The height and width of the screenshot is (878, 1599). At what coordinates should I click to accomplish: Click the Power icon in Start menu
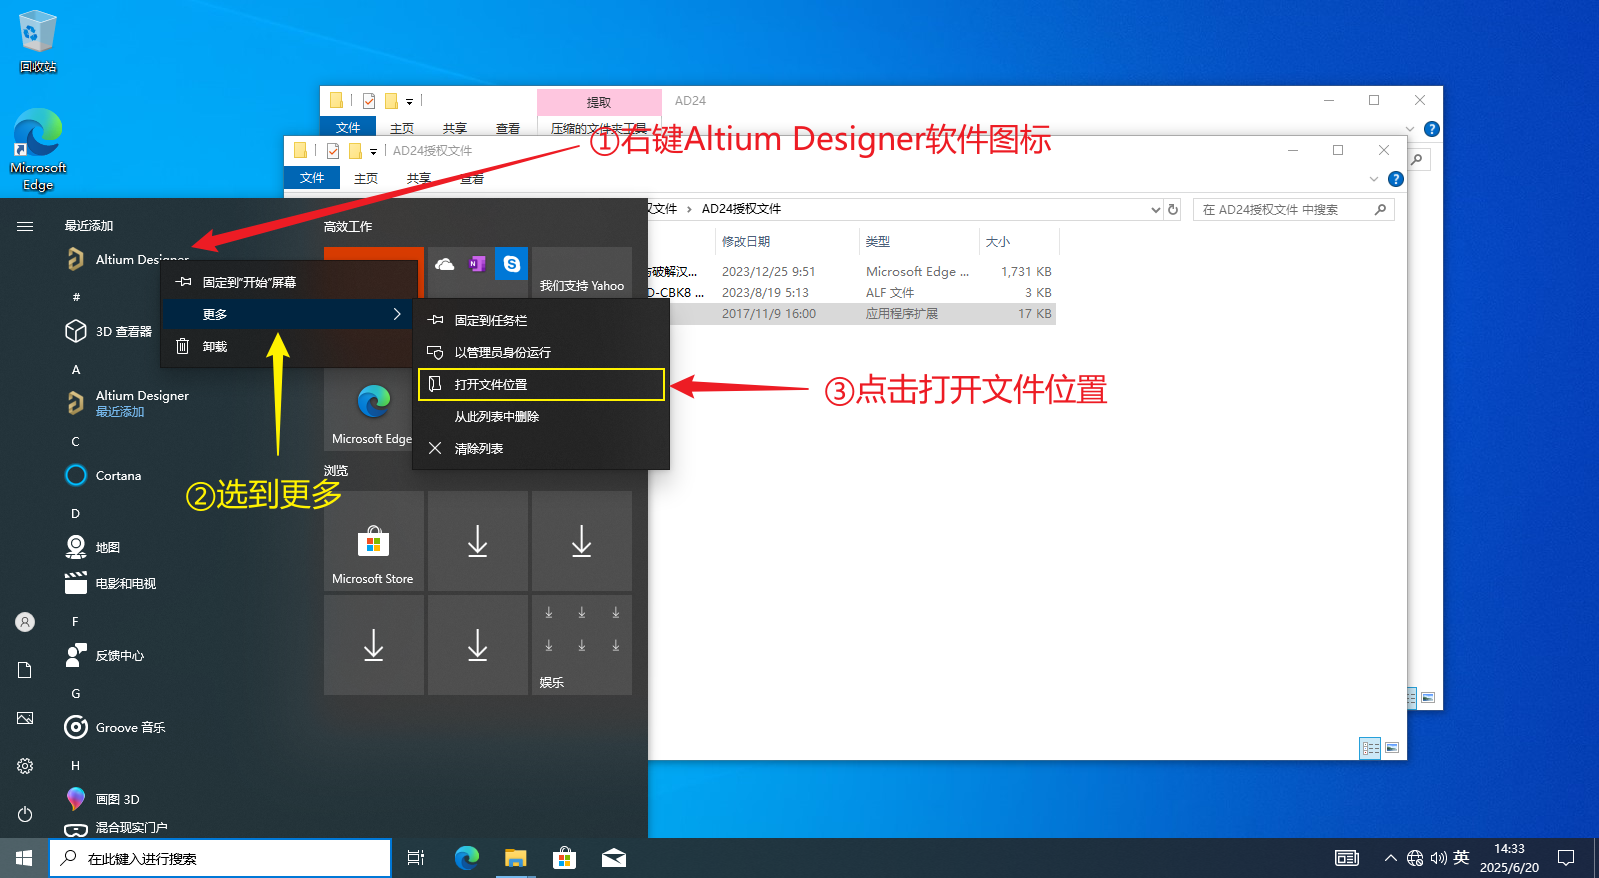point(25,814)
